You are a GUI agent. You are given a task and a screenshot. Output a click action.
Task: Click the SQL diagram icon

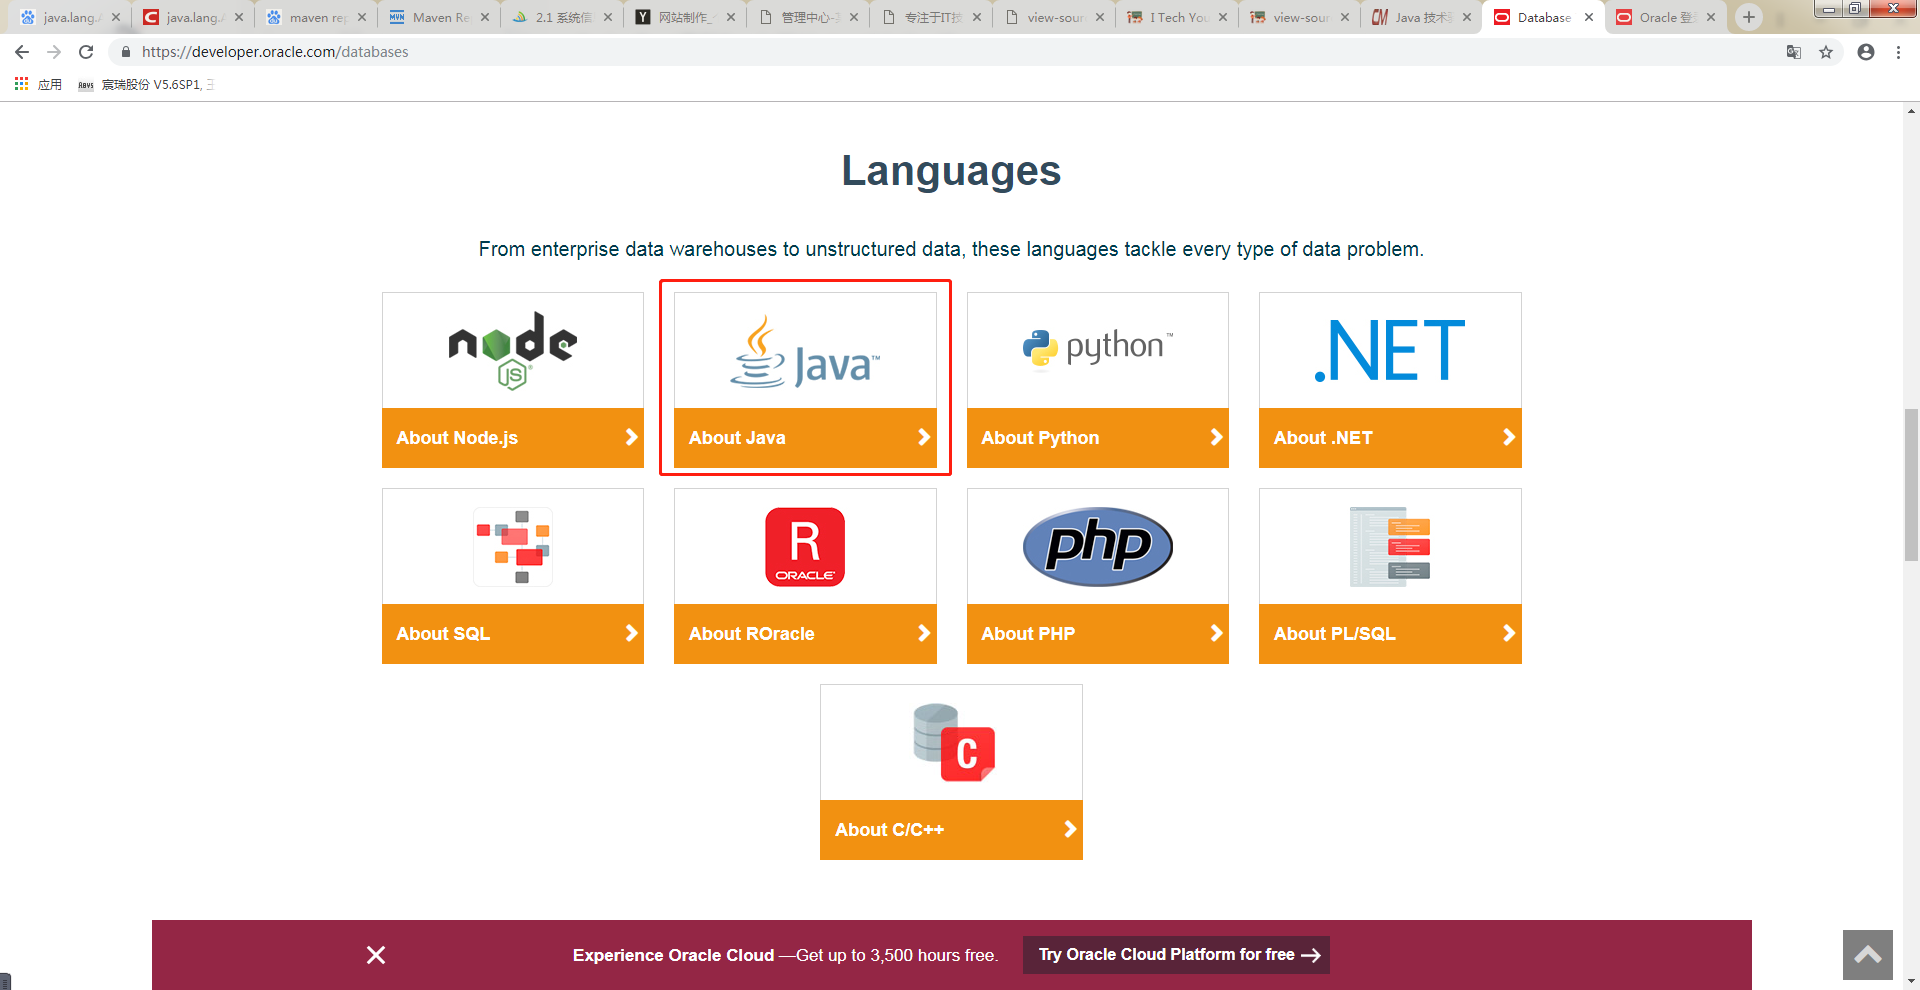coord(513,546)
